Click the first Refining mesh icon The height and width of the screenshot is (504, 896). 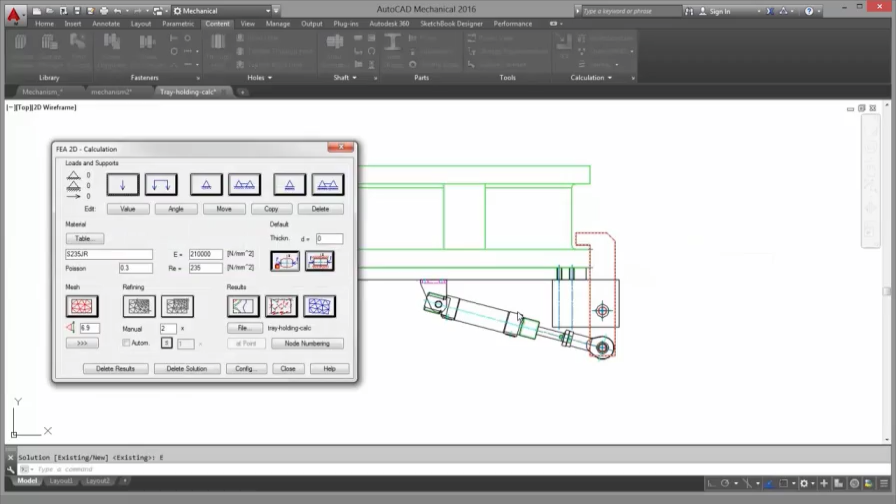(x=139, y=306)
